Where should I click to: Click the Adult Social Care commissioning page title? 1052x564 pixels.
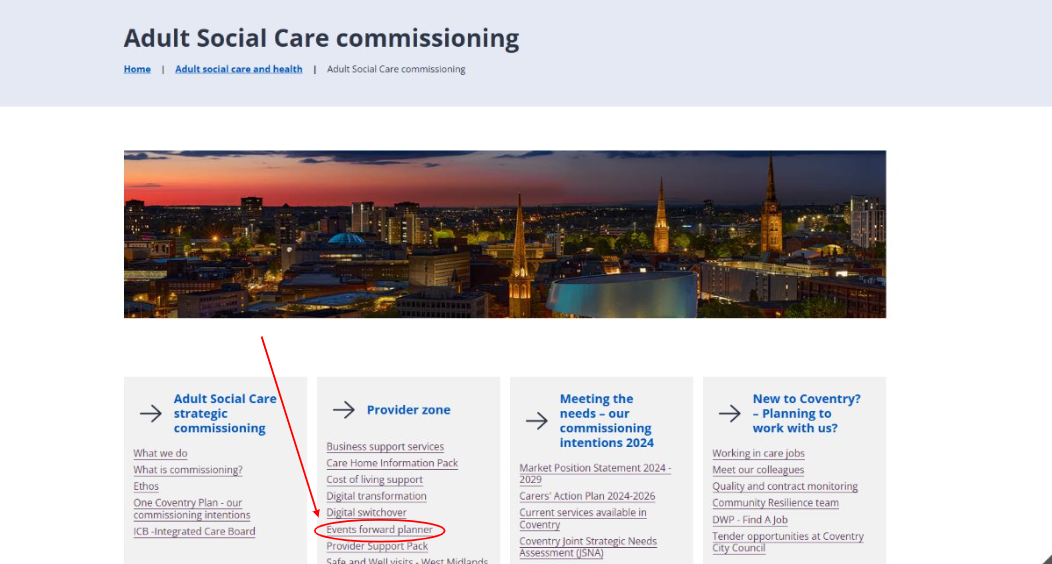point(321,38)
